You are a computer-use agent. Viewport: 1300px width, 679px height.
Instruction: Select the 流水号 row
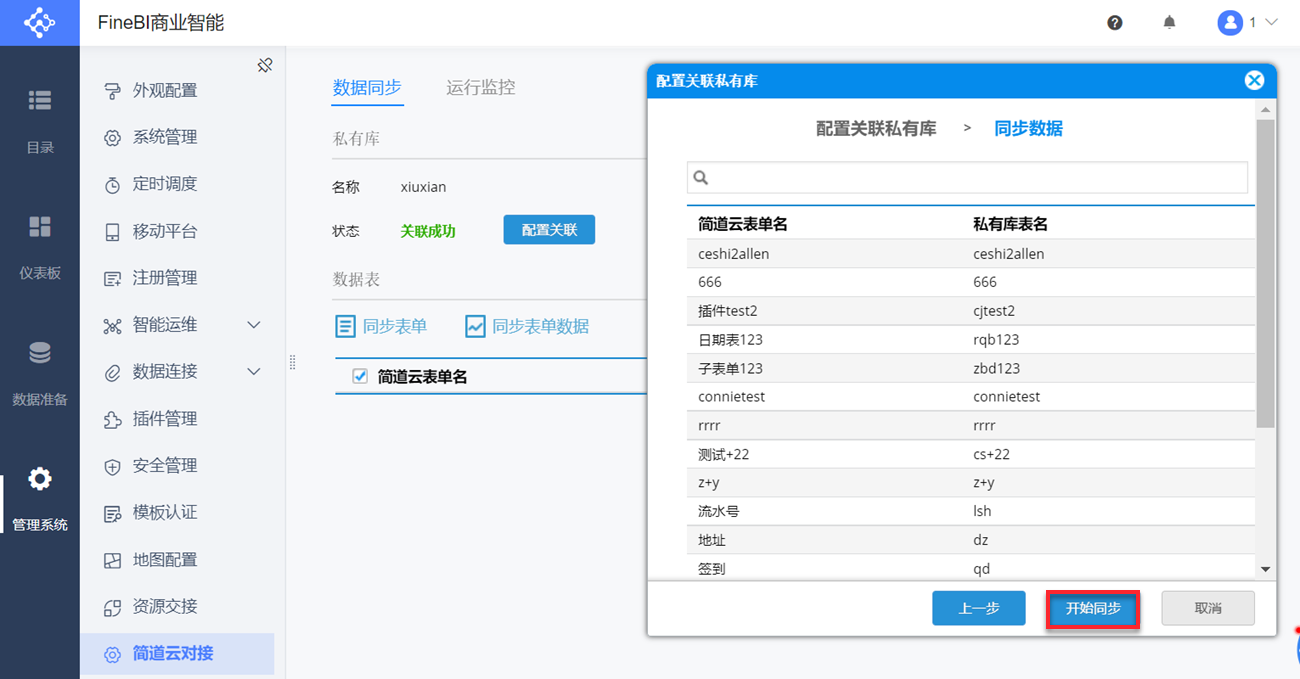click(x=971, y=511)
